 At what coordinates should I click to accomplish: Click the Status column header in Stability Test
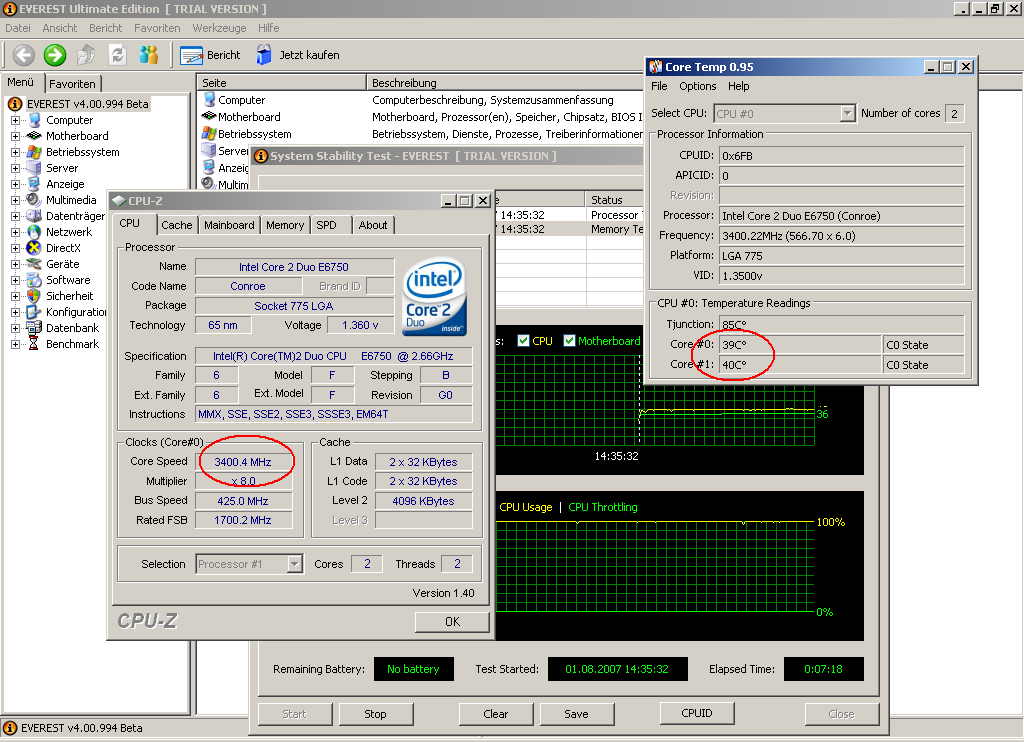[x=614, y=200]
